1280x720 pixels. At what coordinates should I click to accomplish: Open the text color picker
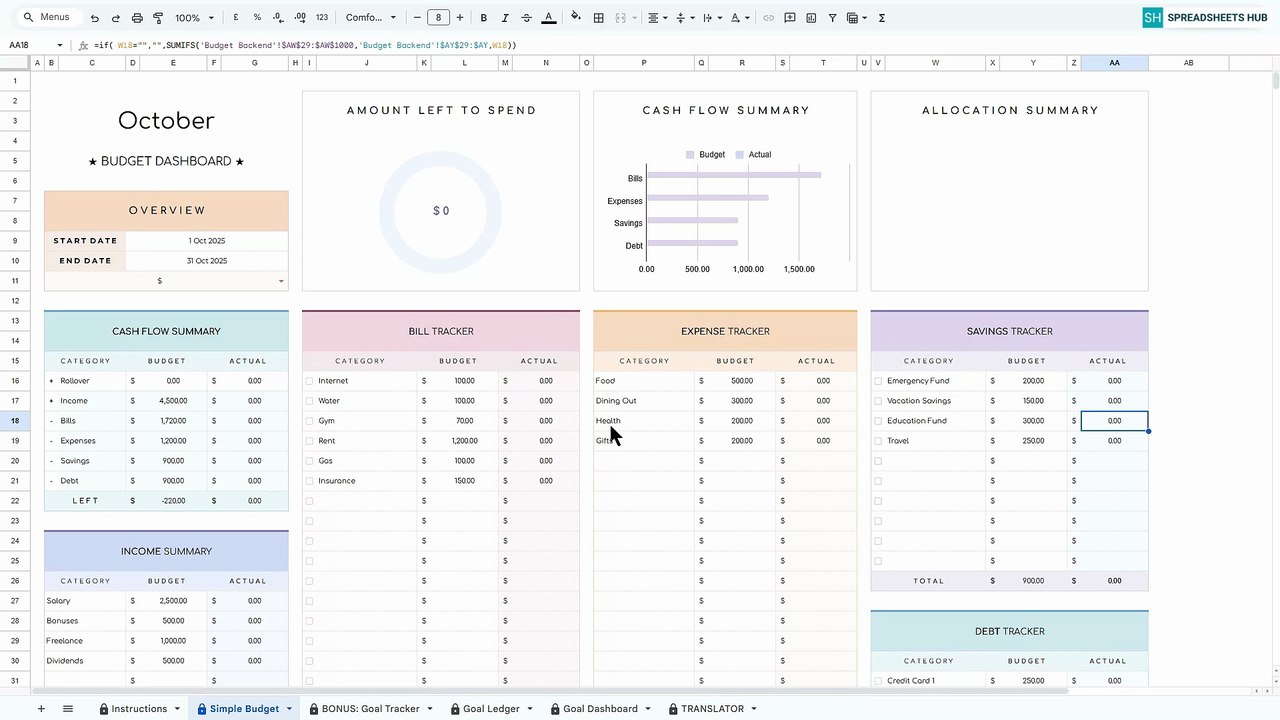pos(548,18)
